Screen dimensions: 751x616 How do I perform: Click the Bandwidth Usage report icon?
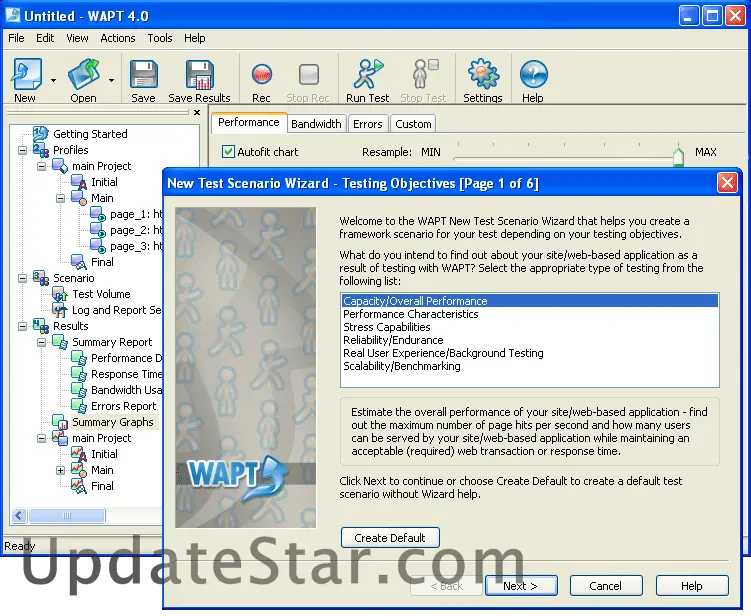pyautogui.click(x=79, y=390)
